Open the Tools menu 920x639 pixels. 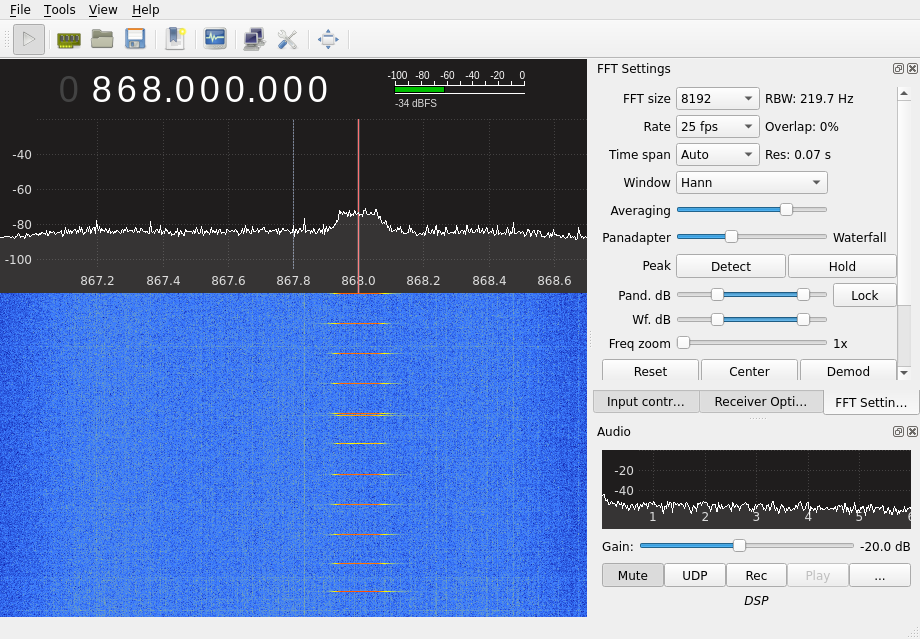(59, 10)
